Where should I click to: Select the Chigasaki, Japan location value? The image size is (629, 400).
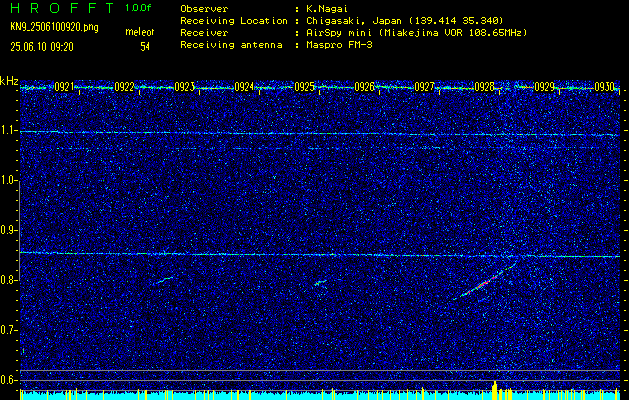tap(404, 21)
